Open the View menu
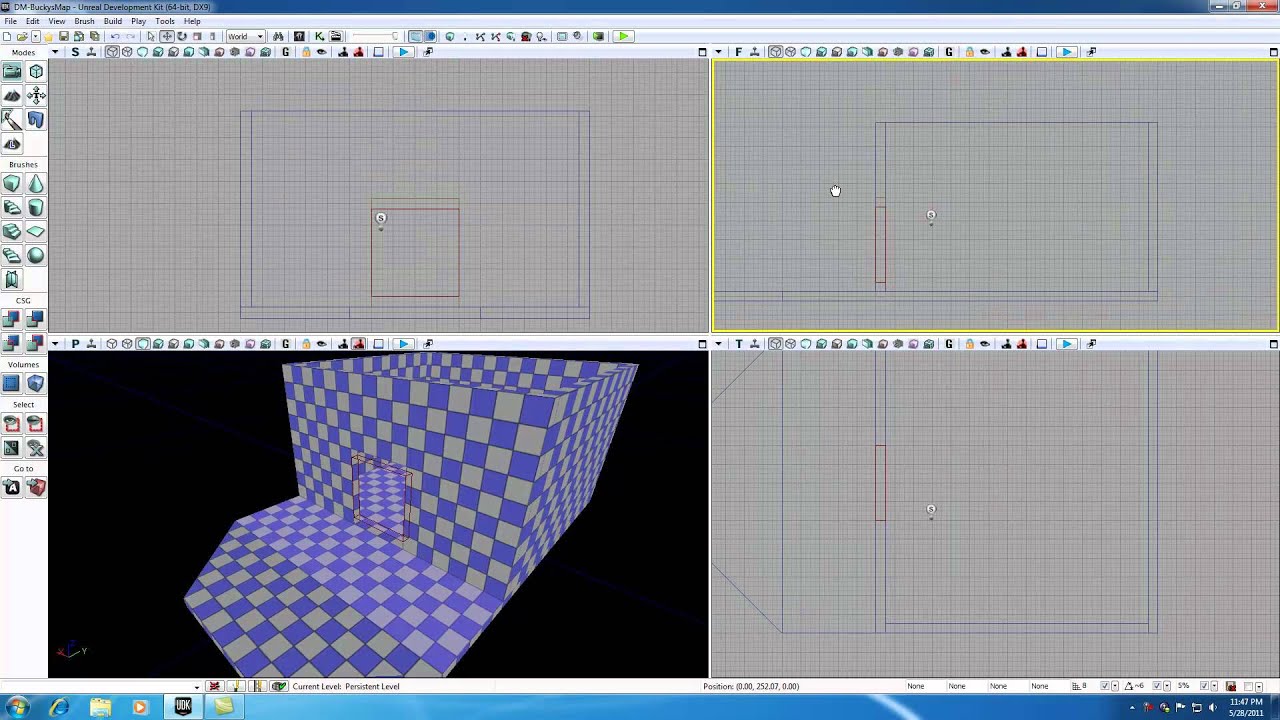The image size is (1280, 720). tap(57, 21)
